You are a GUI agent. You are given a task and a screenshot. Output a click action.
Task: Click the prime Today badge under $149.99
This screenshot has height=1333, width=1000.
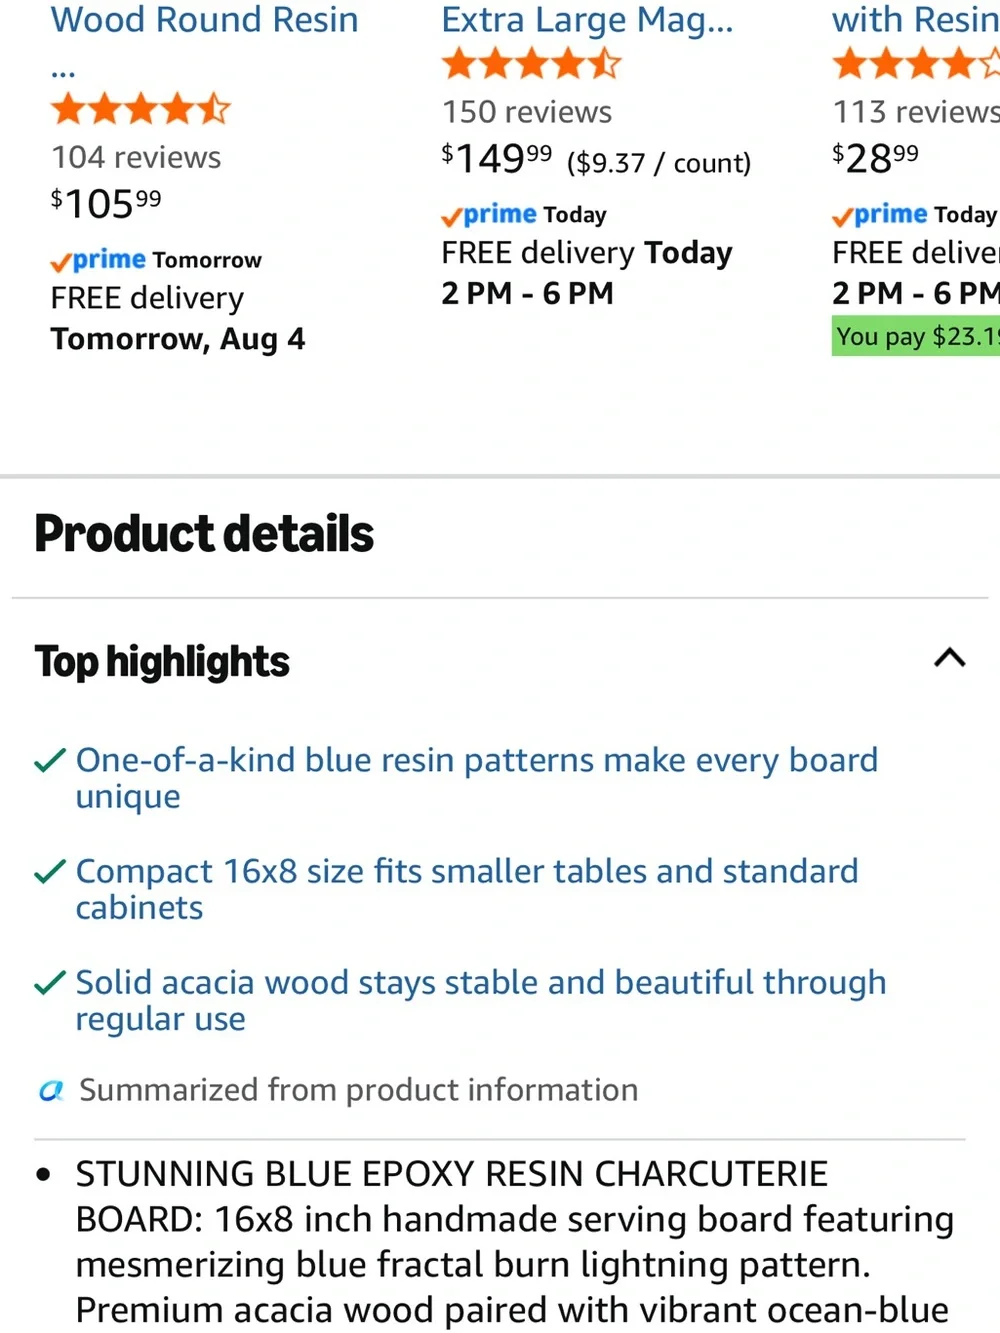524,215
